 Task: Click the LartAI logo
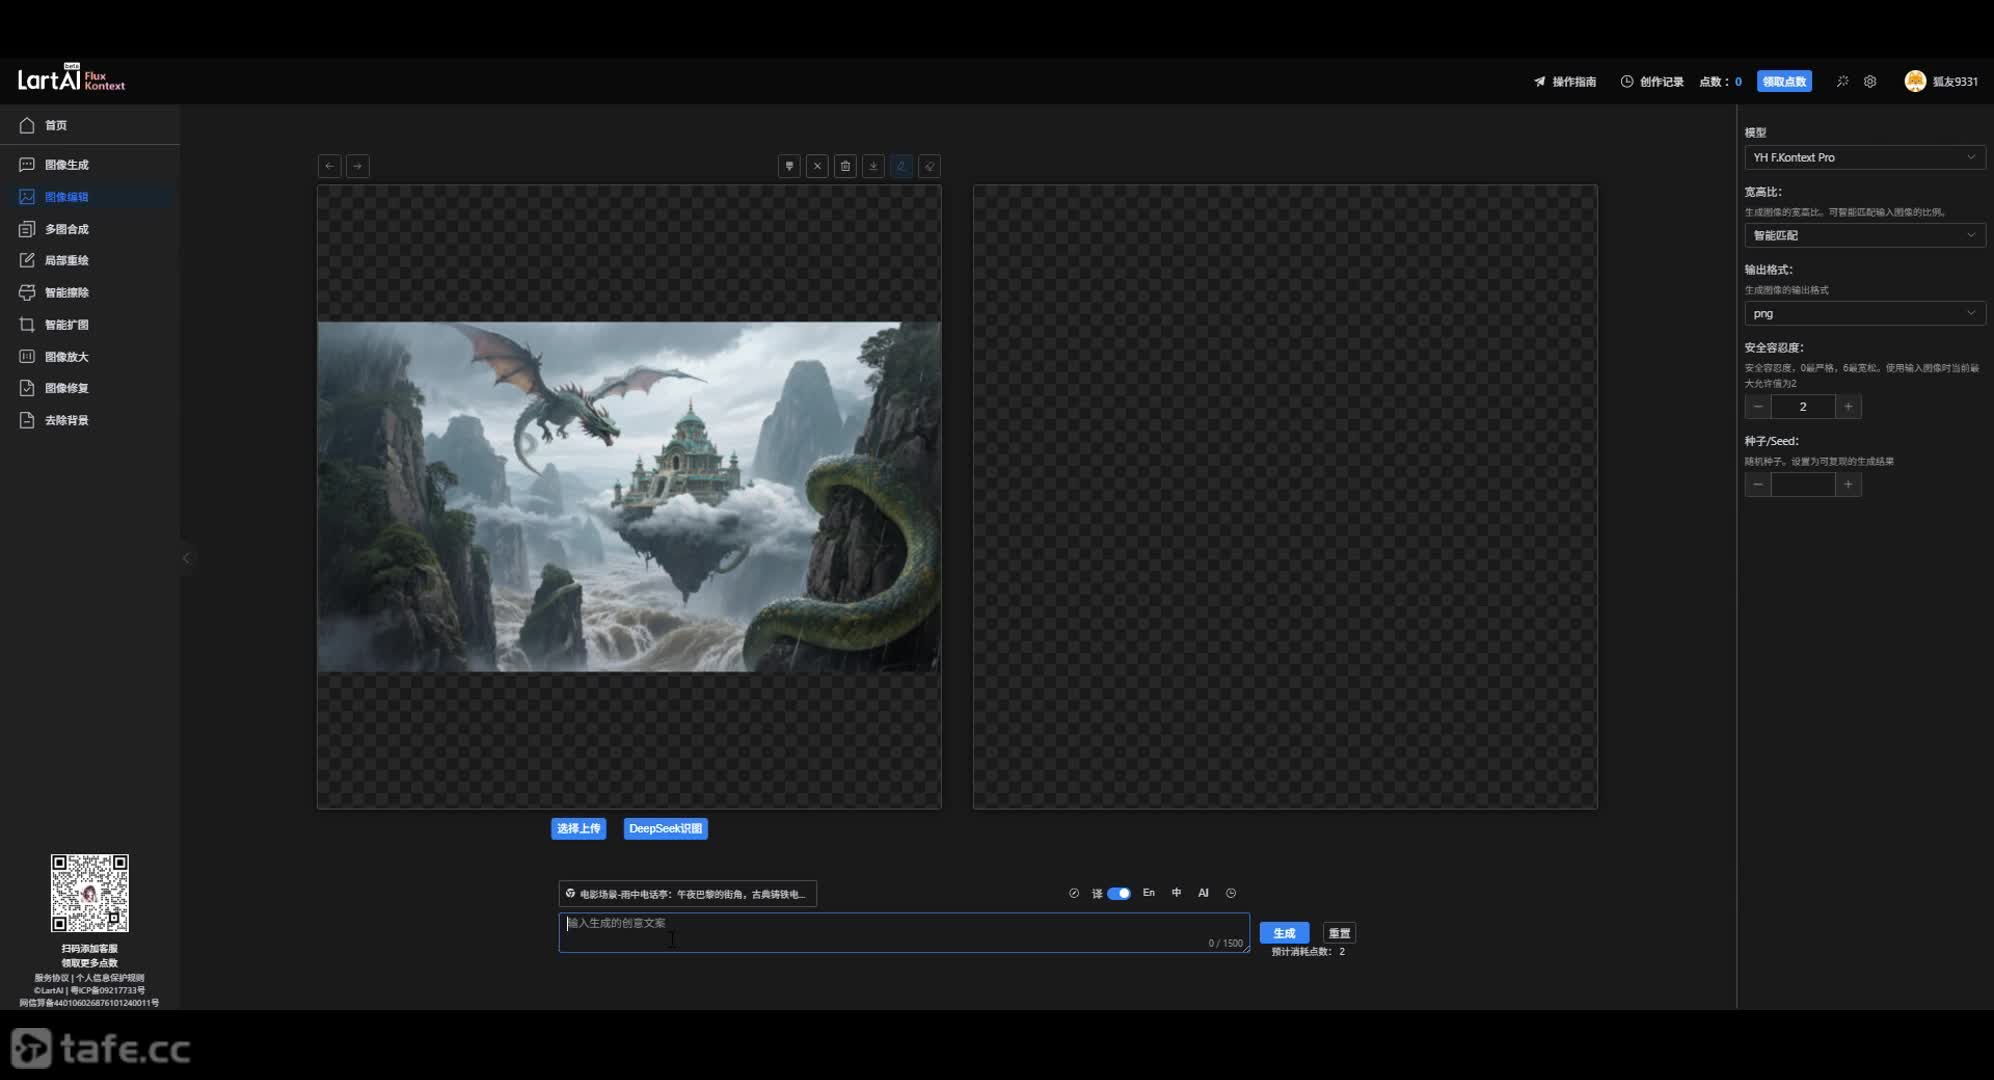coord(71,79)
